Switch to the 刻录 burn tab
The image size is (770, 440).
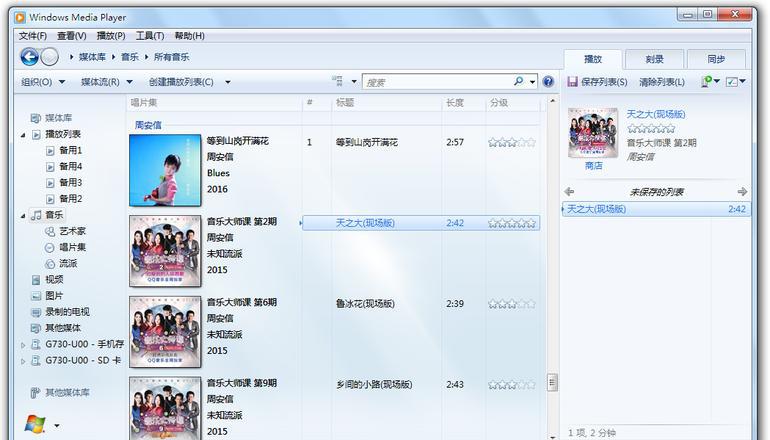click(x=654, y=59)
